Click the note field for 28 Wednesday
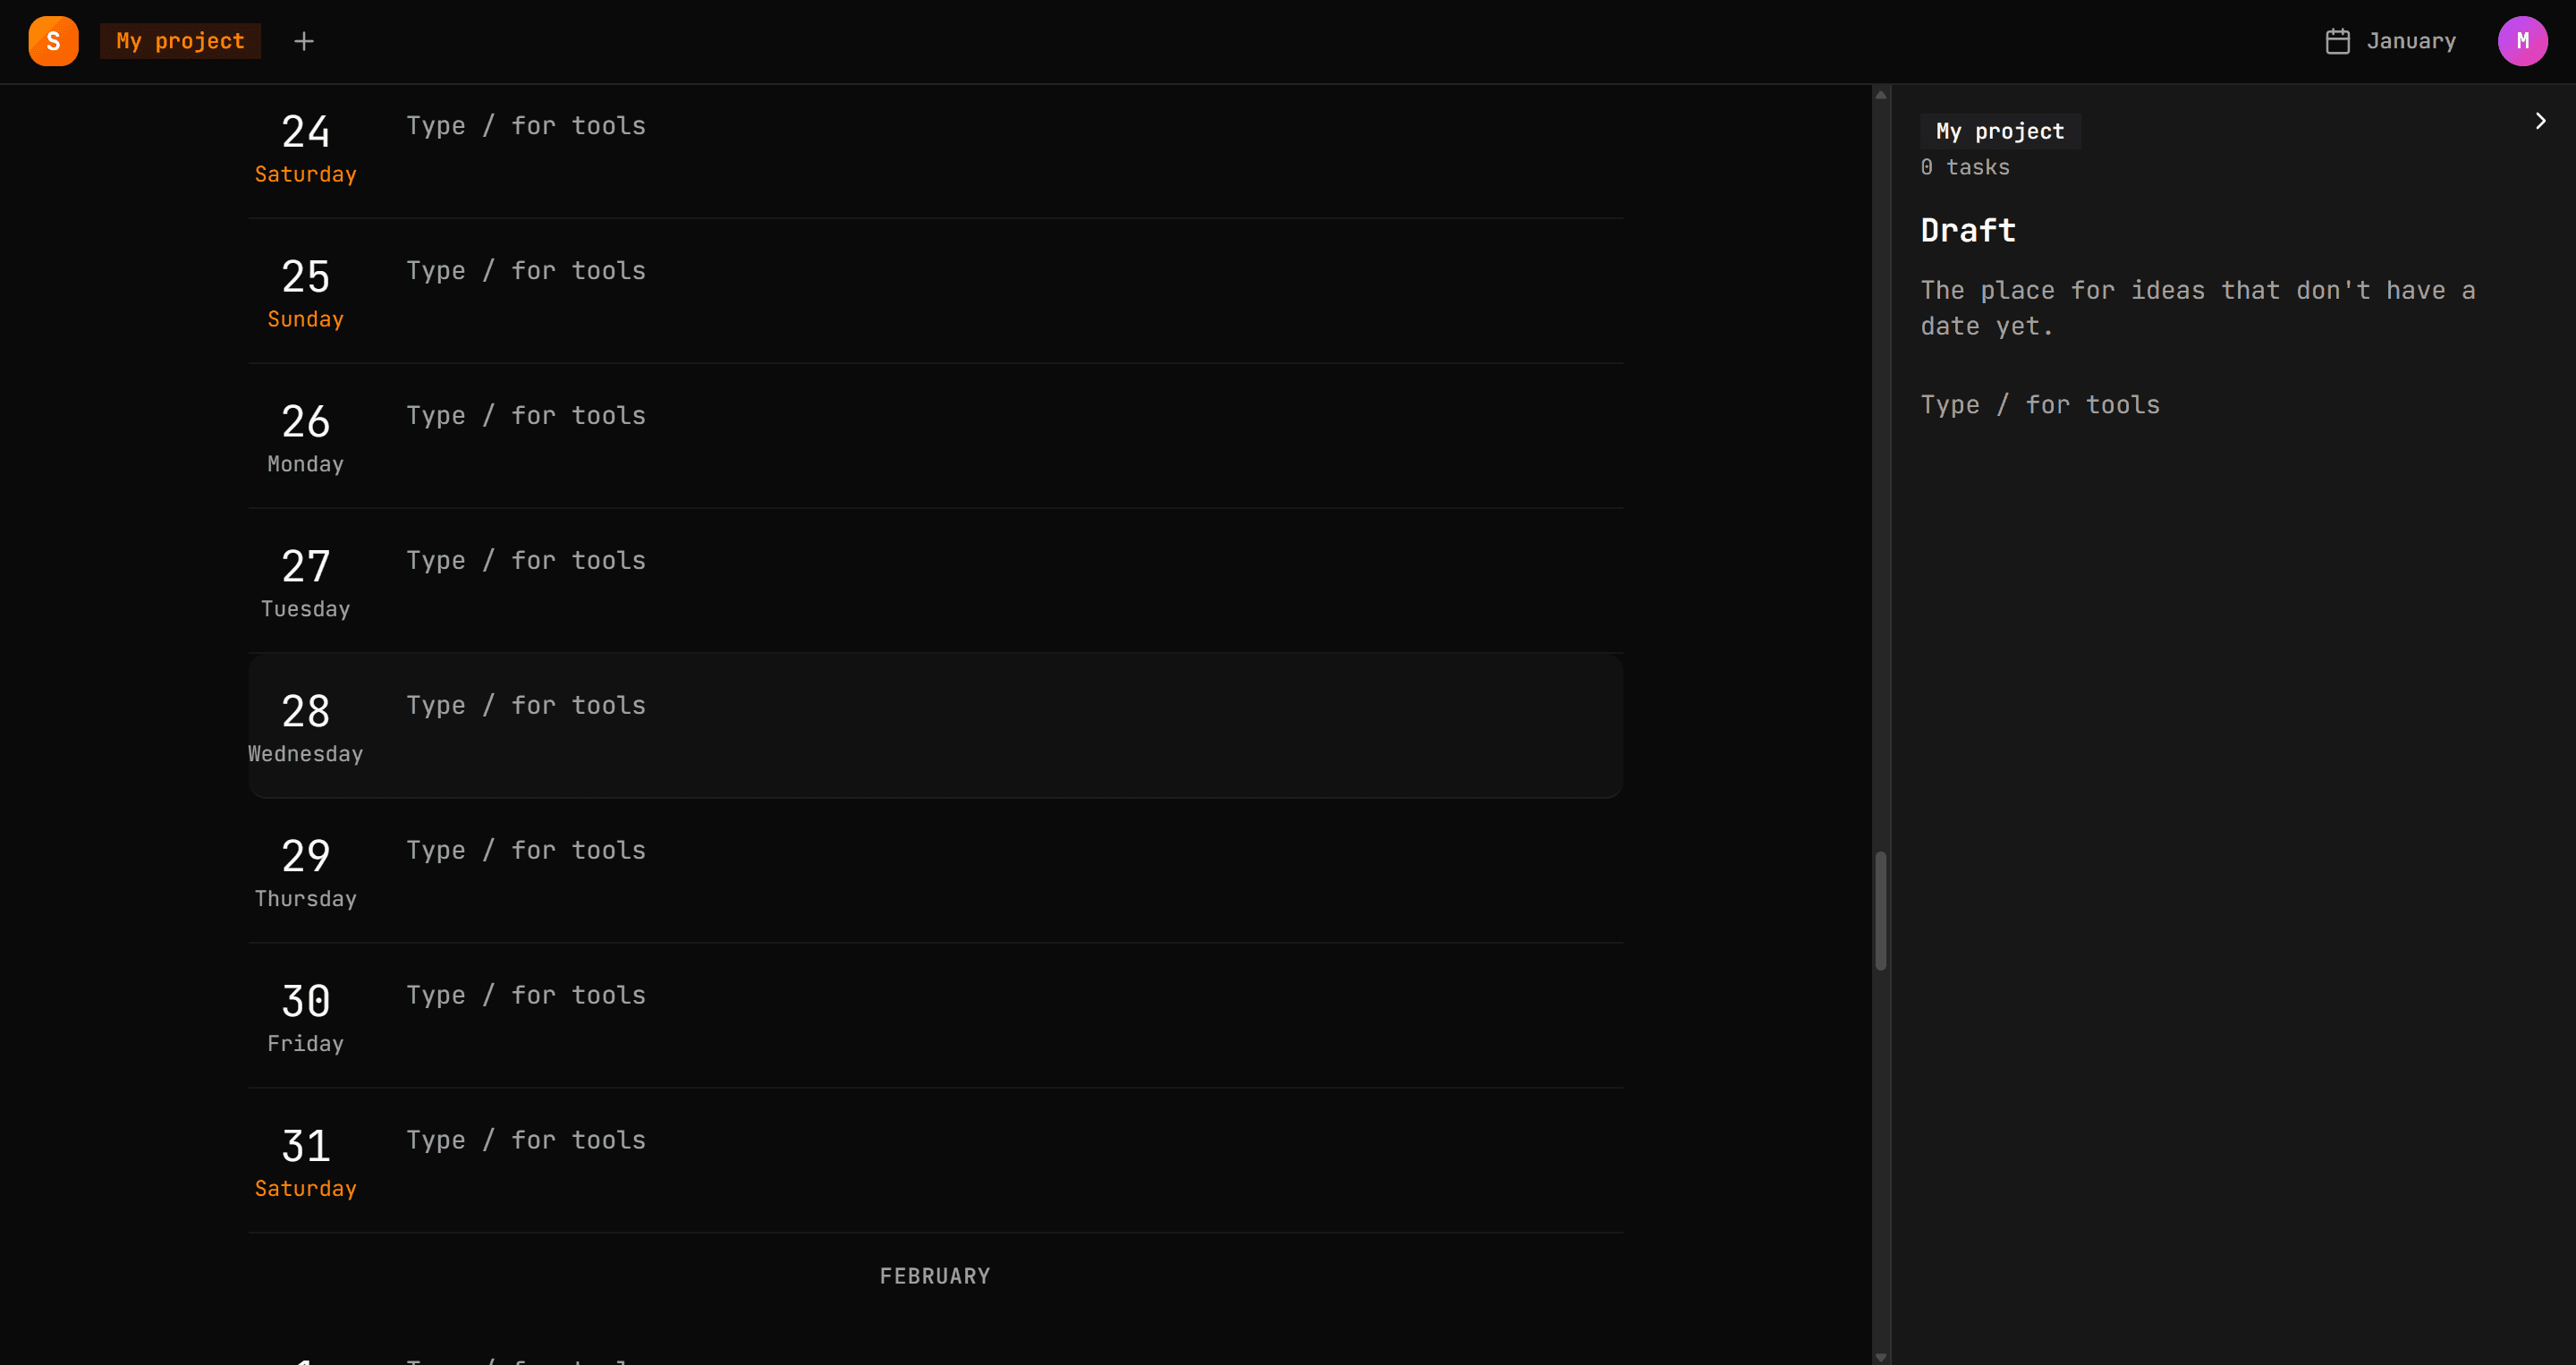The width and height of the screenshot is (2576, 1365). 1014,706
